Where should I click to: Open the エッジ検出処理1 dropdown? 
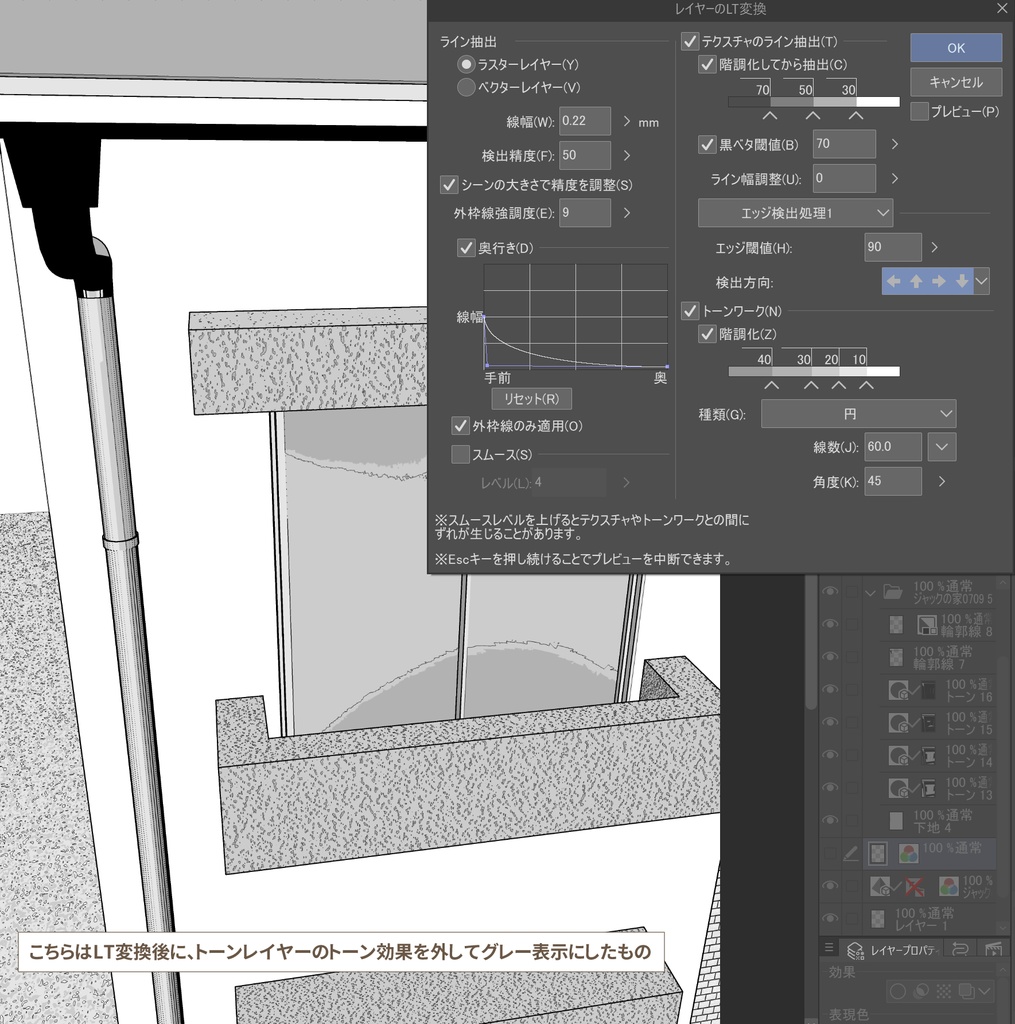tap(795, 213)
